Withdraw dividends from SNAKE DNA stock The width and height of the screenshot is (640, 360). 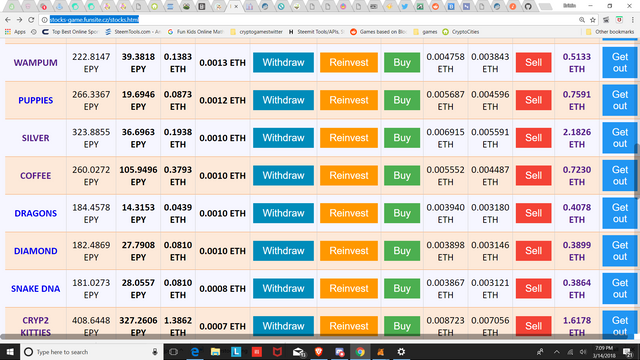click(x=283, y=288)
